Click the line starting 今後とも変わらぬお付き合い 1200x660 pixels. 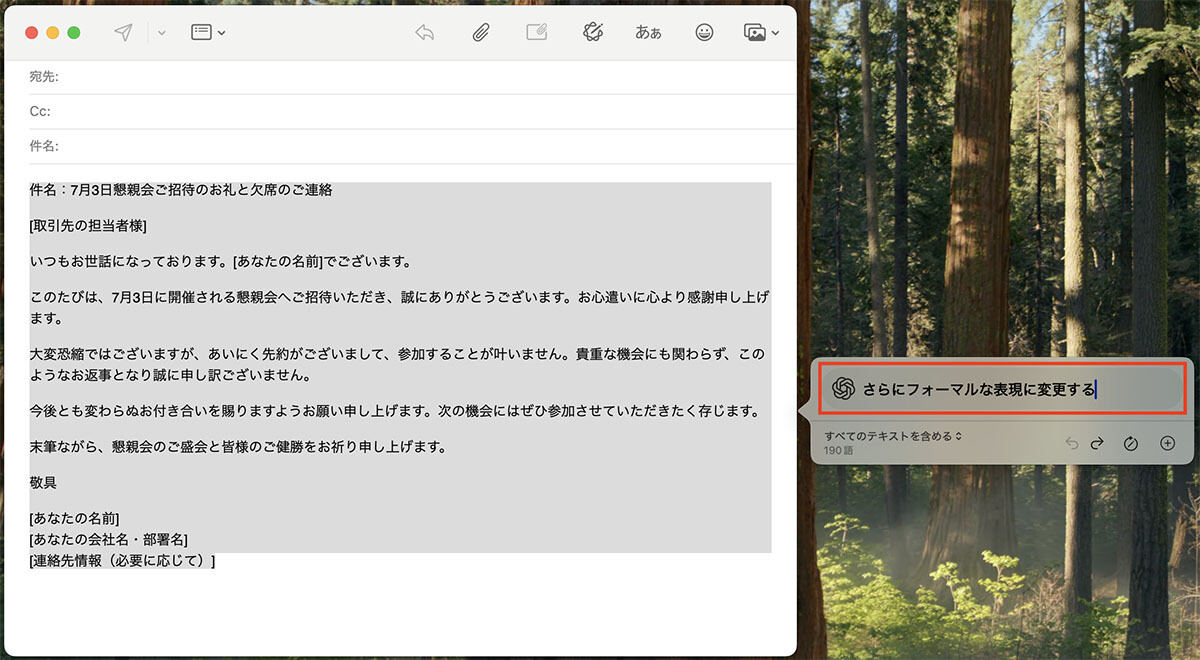[x=395, y=411]
